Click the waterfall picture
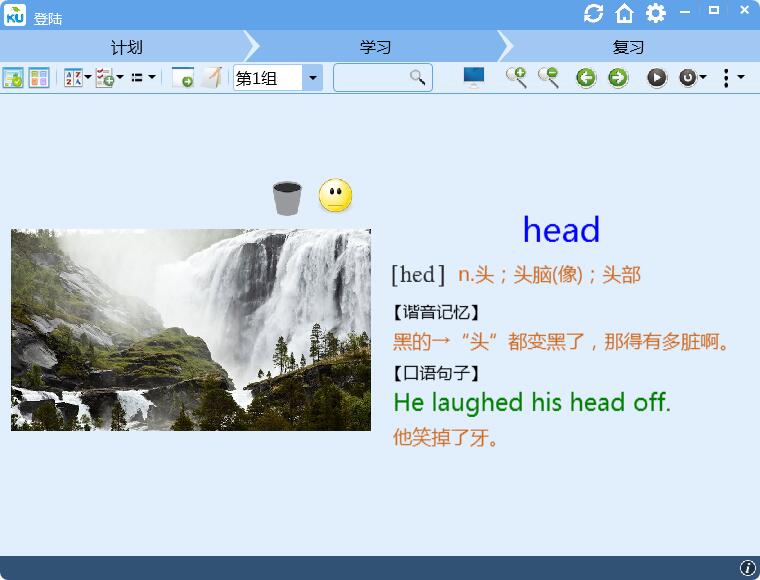The width and height of the screenshot is (760, 580). tap(191, 330)
